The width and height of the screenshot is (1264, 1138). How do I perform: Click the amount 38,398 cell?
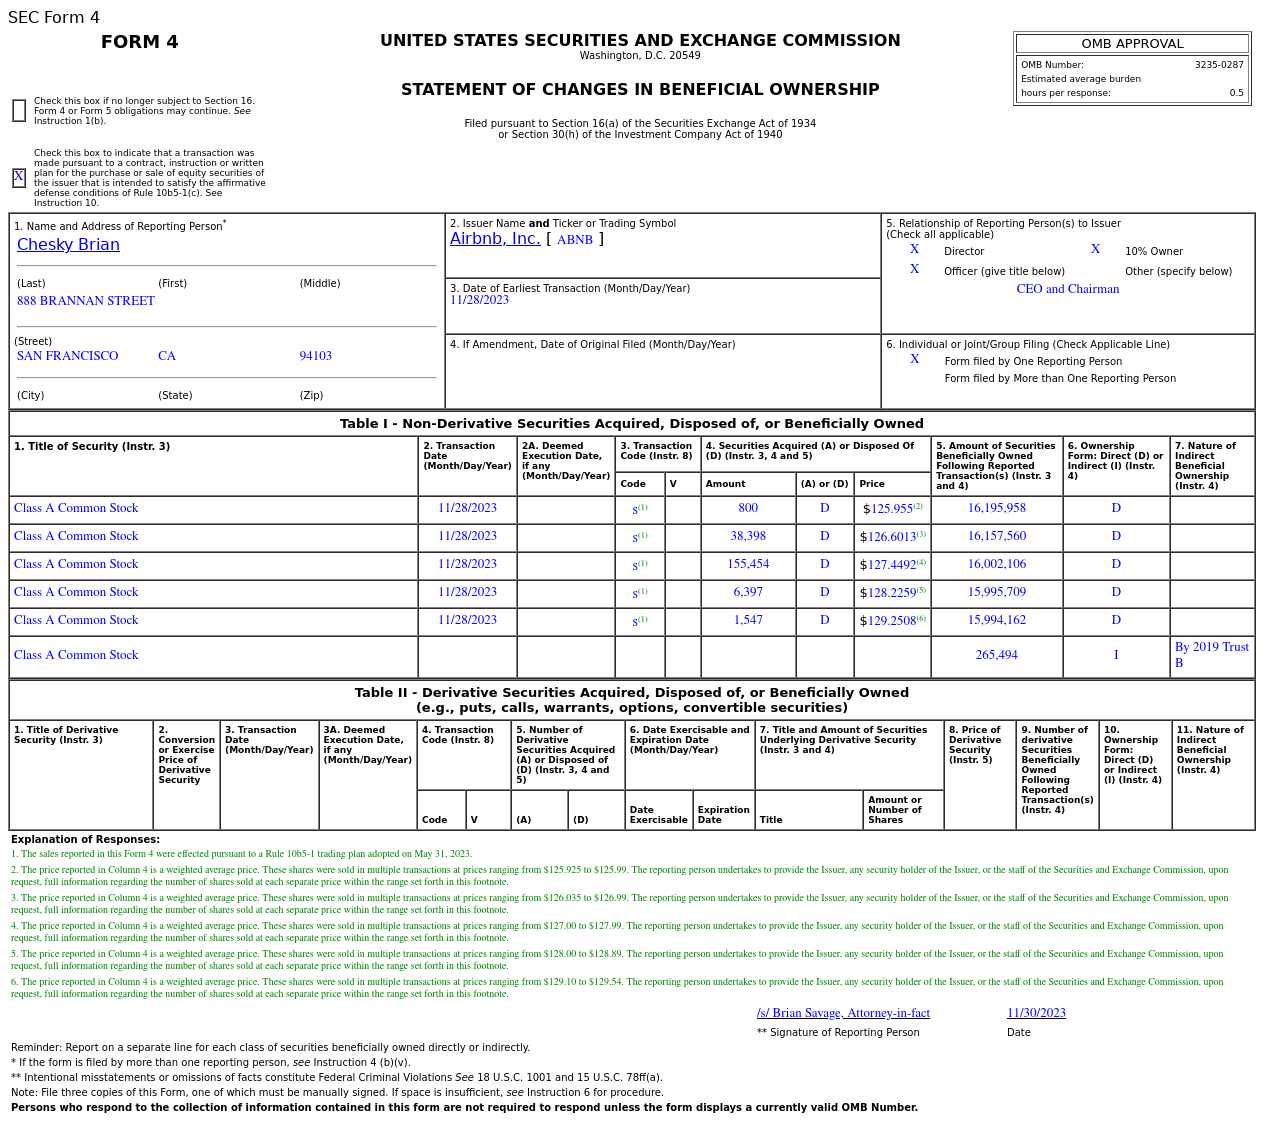pos(748,536)
